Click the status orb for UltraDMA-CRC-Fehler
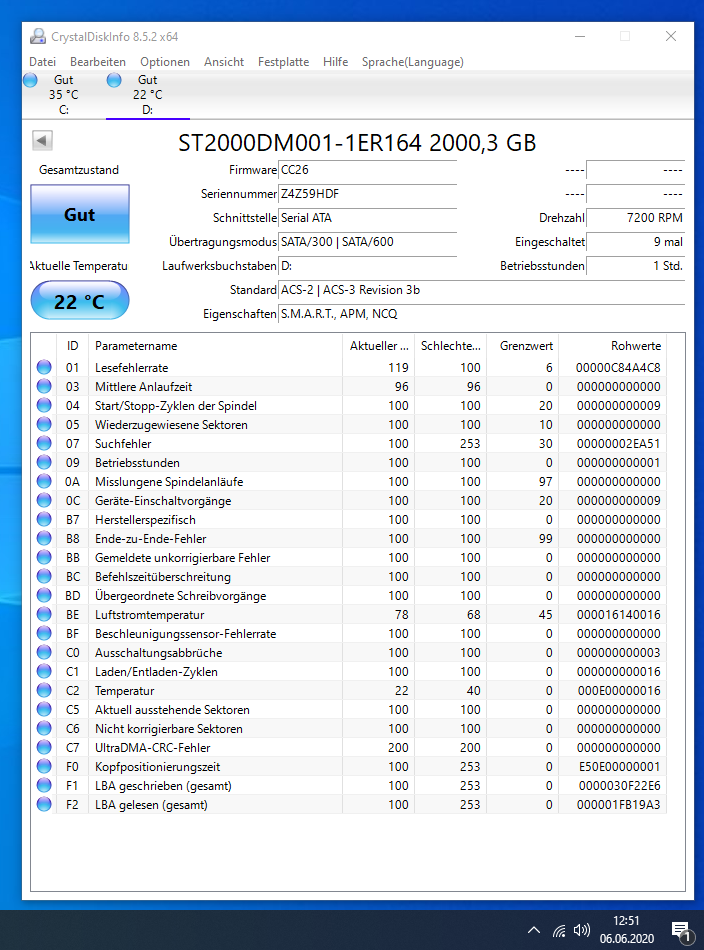 pyautogui.click(x=44, y=747)
